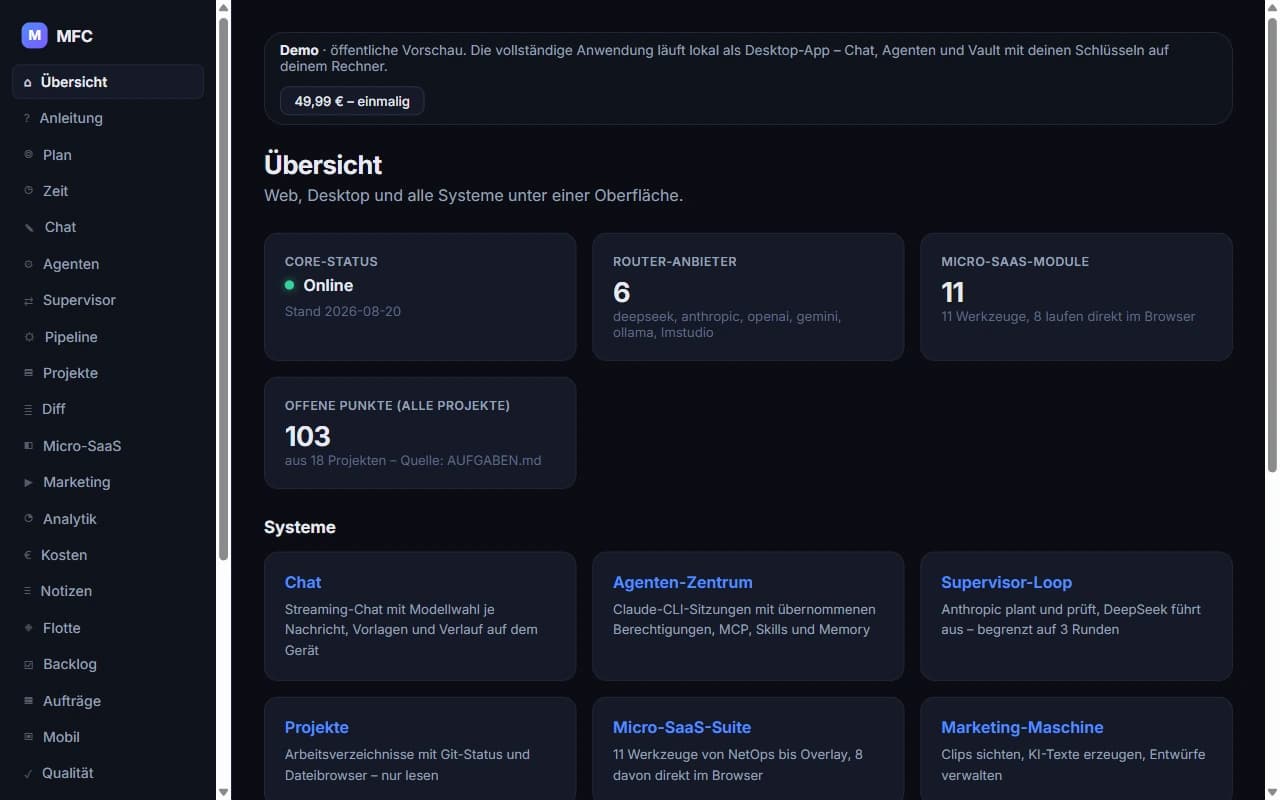The image size is (1280, 800).
Task: Click '11 Werkzeuge, 8 laufen direkt im Browser'
Action: [x=1068, y=316]
